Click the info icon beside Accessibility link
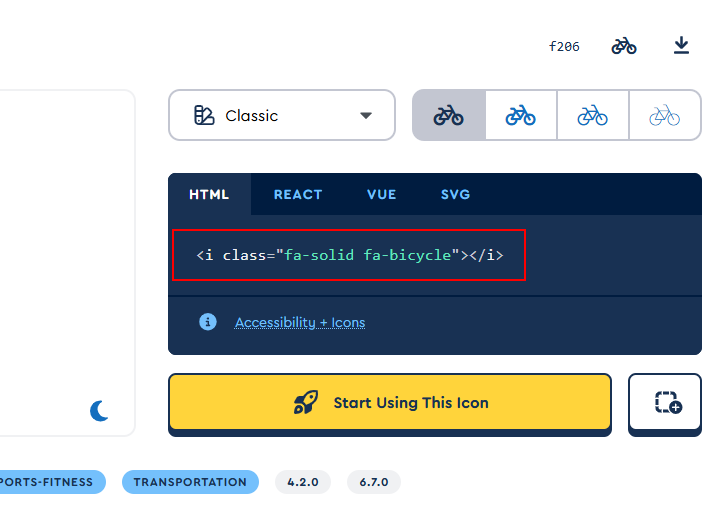This screenshot has width=728, height=515. click(208, 322)
